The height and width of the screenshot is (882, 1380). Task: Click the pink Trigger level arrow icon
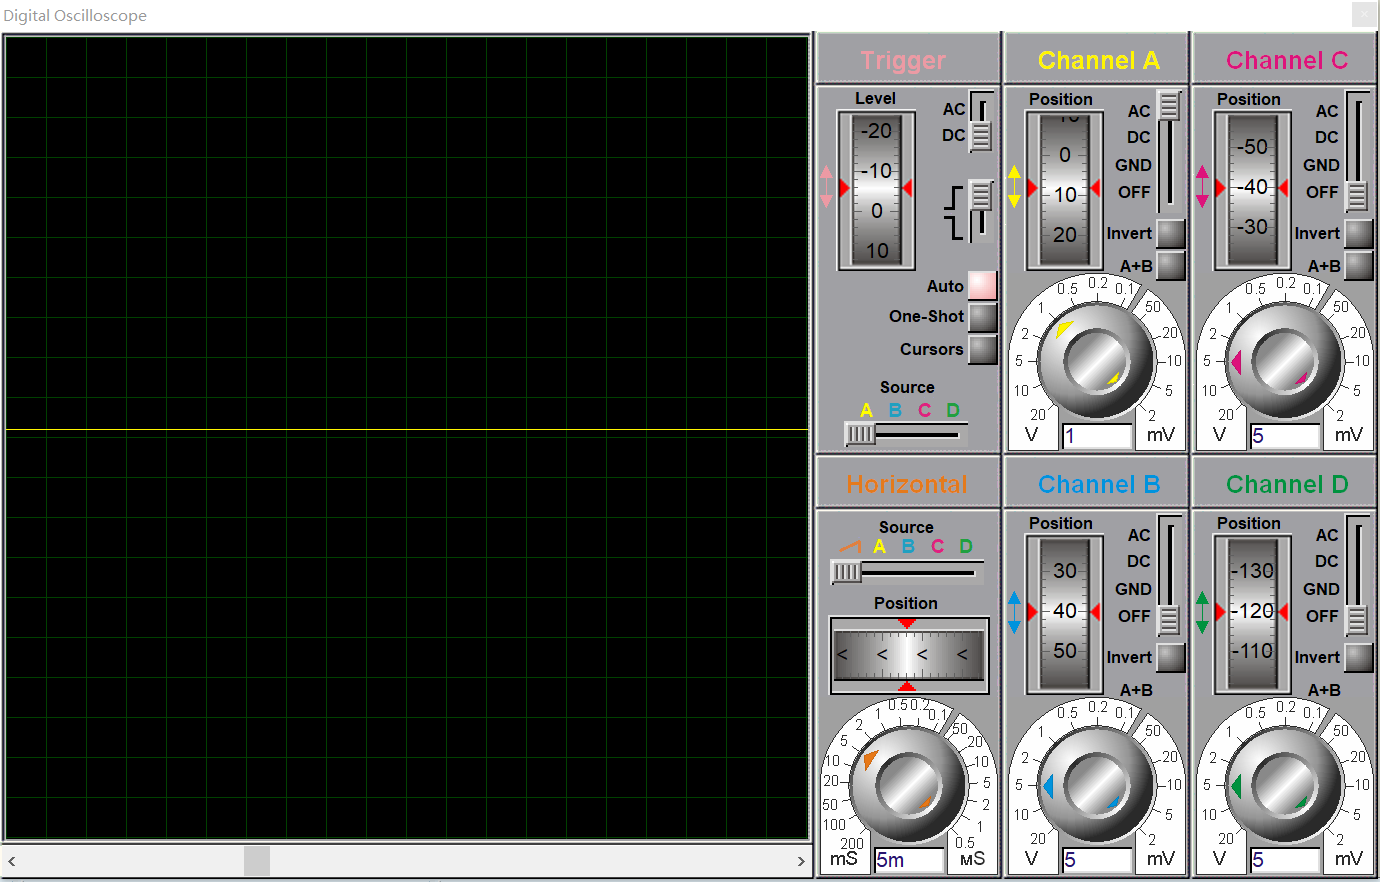pyautogui.click(x=826, y=187)
